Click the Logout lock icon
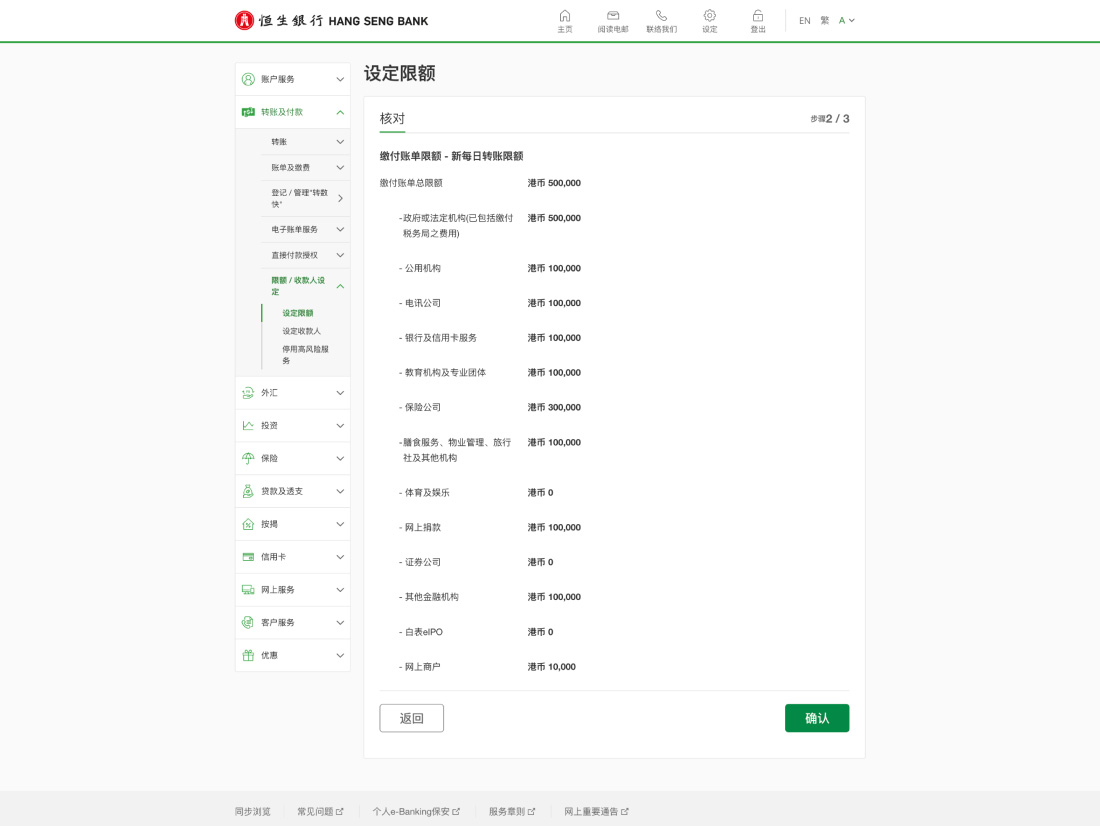The image size is (1100, 826). coord(758,16)
